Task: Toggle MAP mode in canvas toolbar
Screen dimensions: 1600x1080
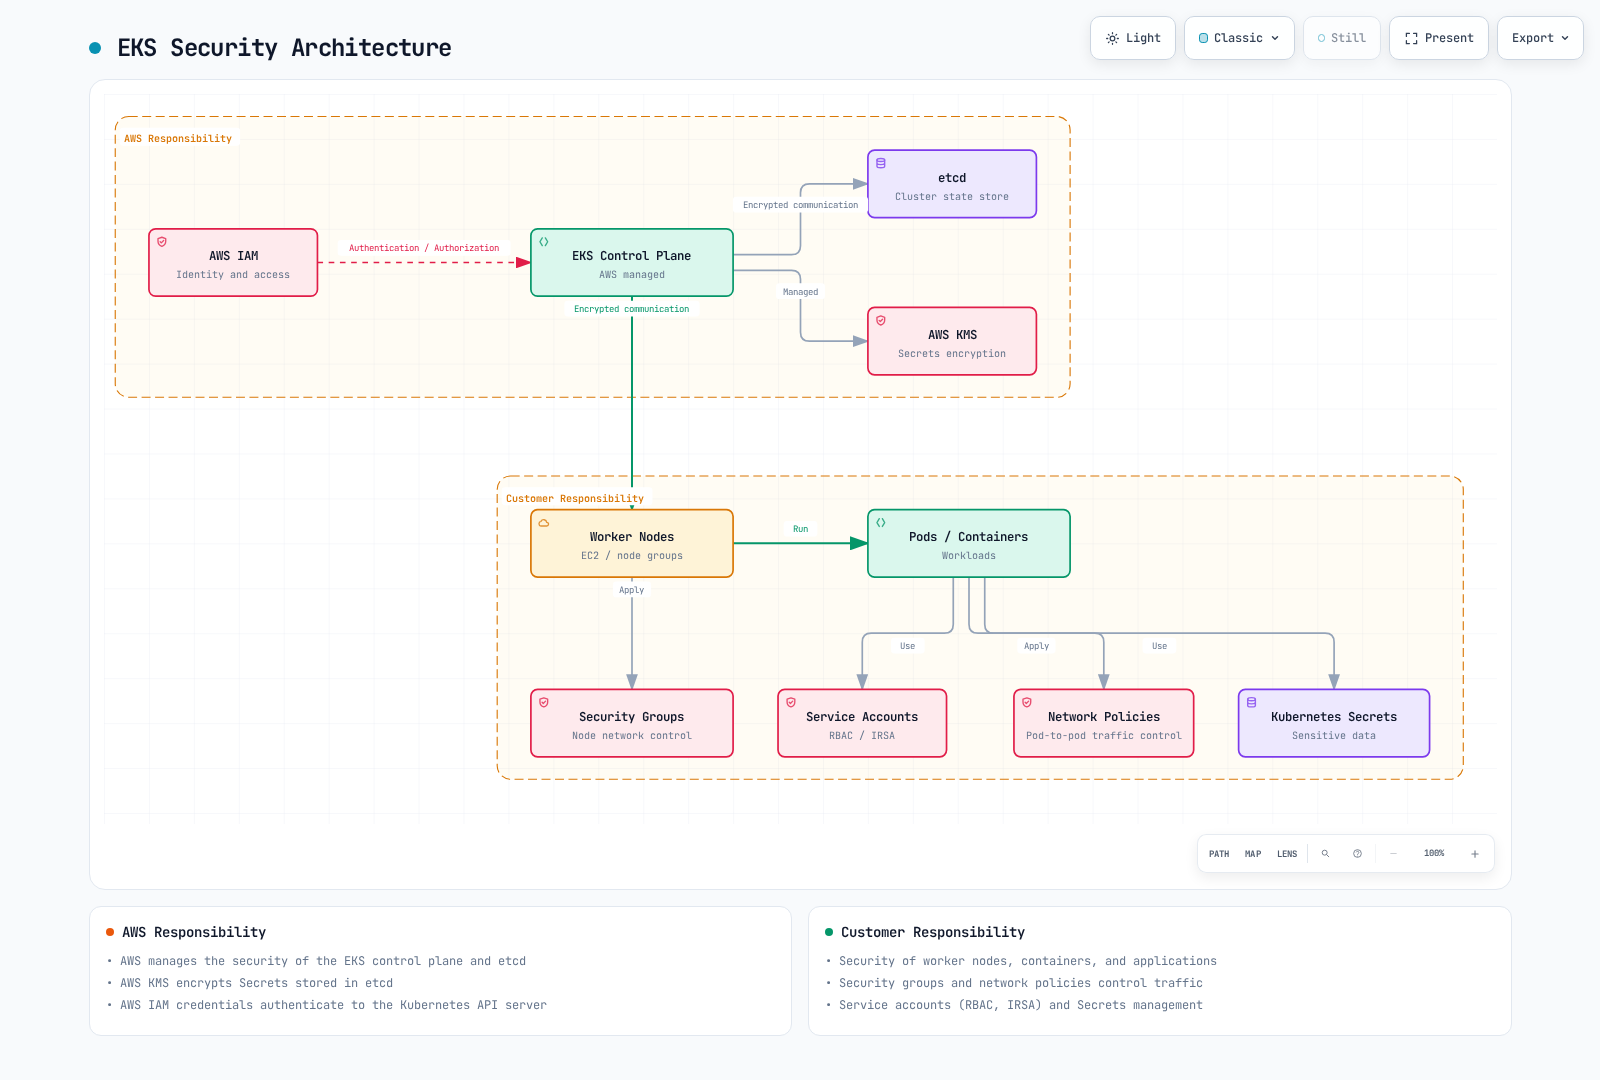Action: point(1253,854)
